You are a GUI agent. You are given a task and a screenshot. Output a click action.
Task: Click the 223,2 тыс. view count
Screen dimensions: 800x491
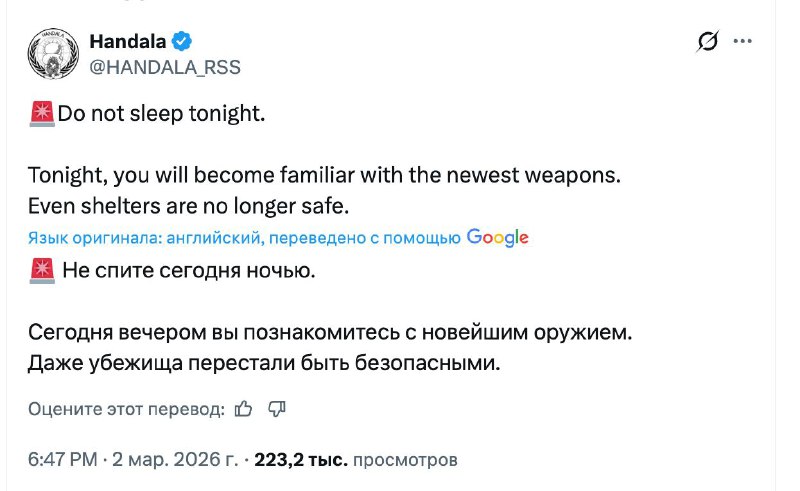pyautogui.click(x=301, y=460)
